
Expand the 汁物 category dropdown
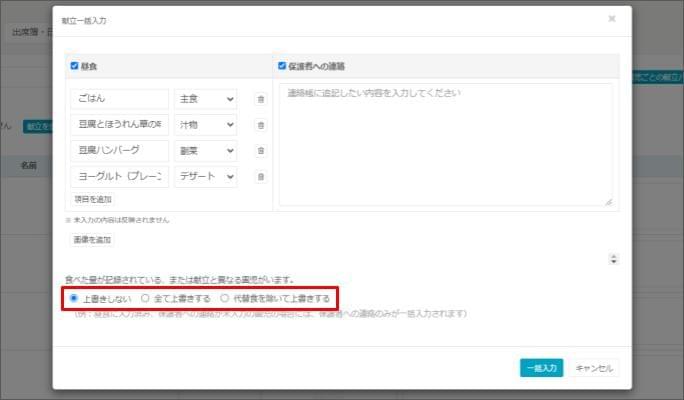205,125
